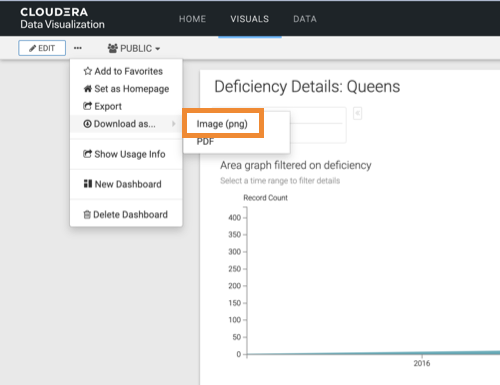Click the download circle icon in menu
Viewport: 500px width, 385px height.
pos(87,124)
